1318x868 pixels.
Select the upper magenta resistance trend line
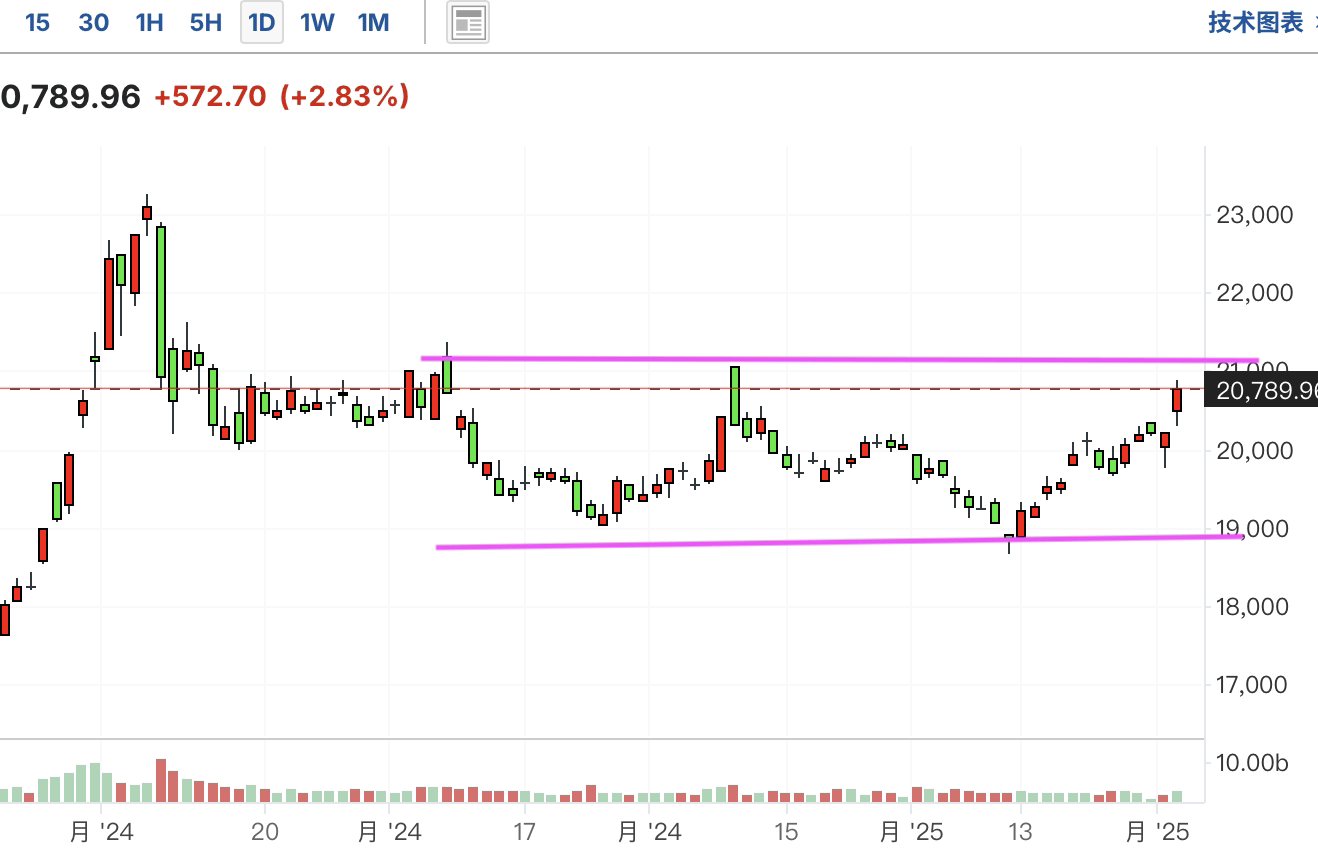[x=840, y=359]
